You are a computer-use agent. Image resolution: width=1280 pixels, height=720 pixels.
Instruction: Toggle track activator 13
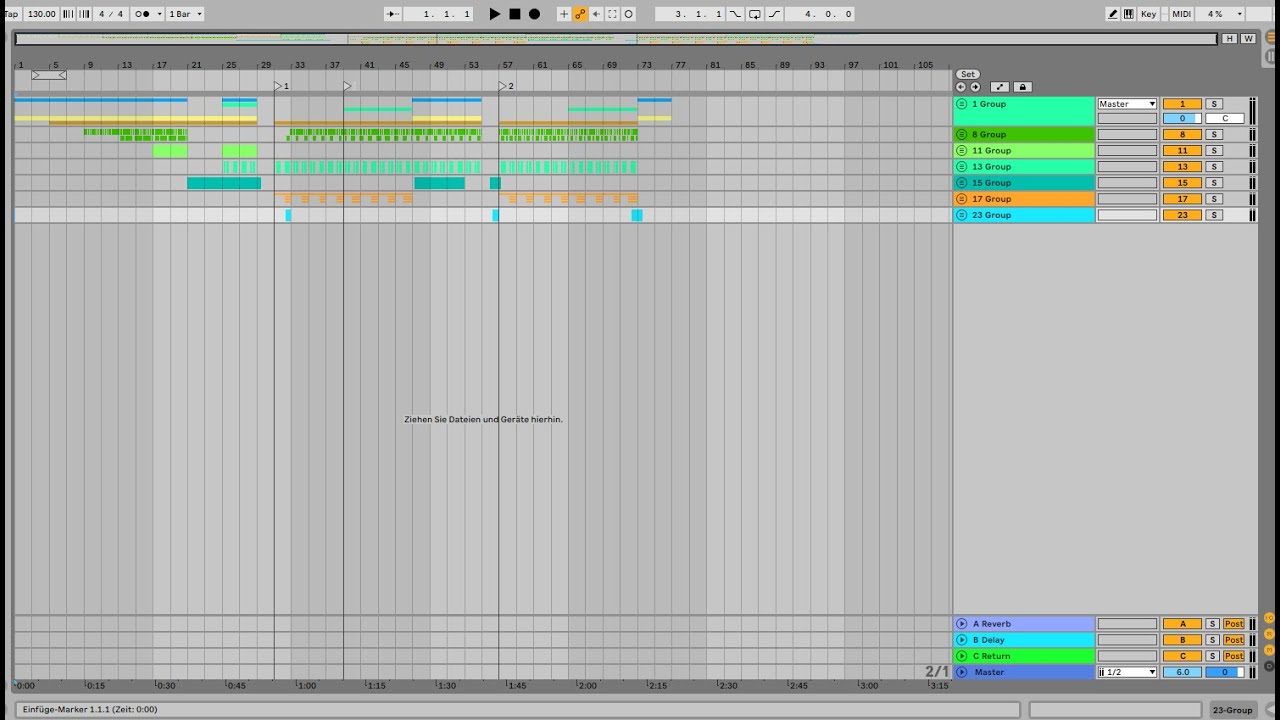(1182, 166)
